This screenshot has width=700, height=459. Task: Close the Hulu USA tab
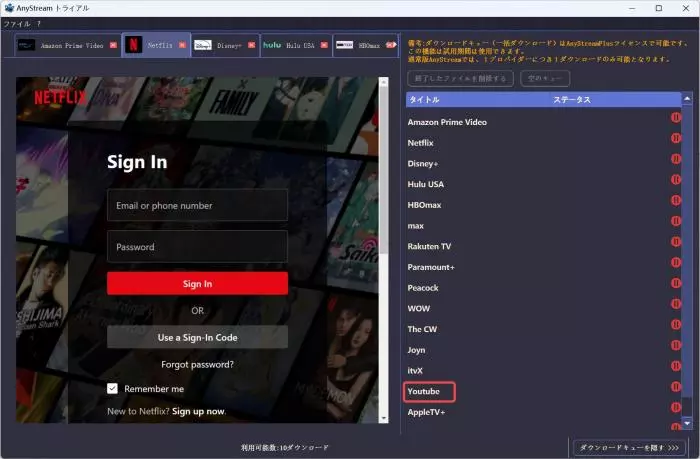pyautogui.click(x=324, y=45)
